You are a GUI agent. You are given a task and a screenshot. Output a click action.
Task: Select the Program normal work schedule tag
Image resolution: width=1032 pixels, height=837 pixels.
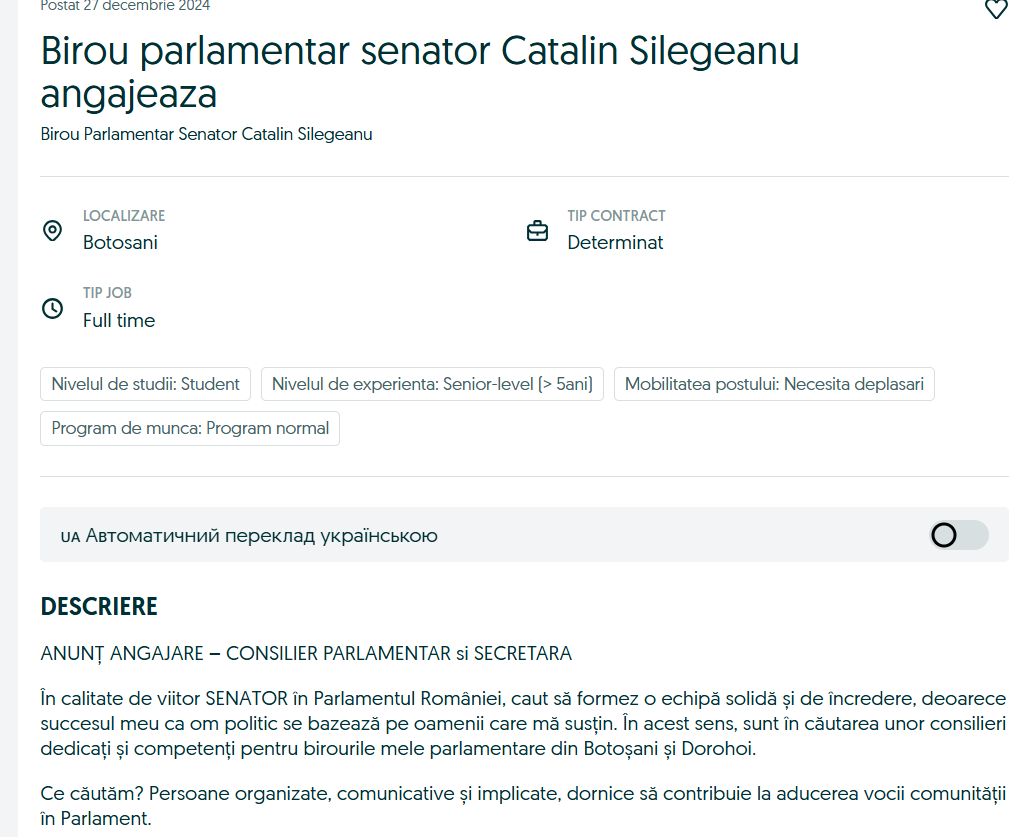click(x=190, y=428)
